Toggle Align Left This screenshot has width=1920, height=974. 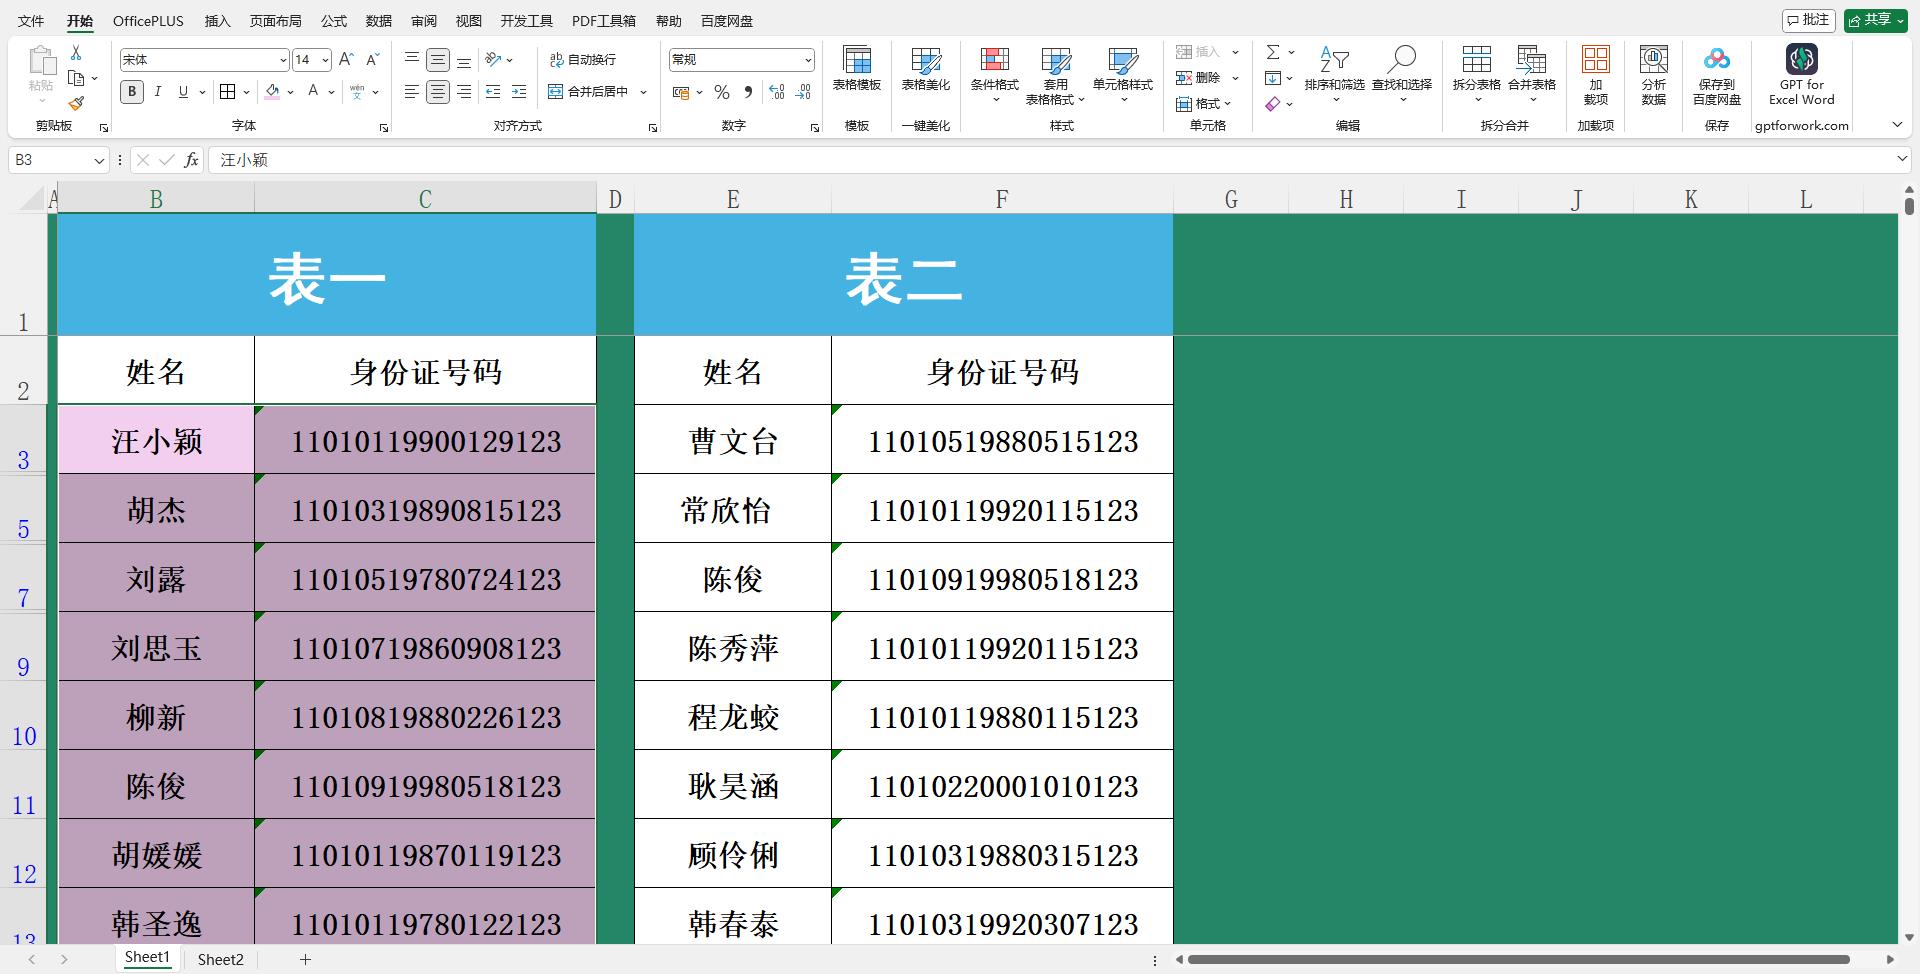point(412,92)
